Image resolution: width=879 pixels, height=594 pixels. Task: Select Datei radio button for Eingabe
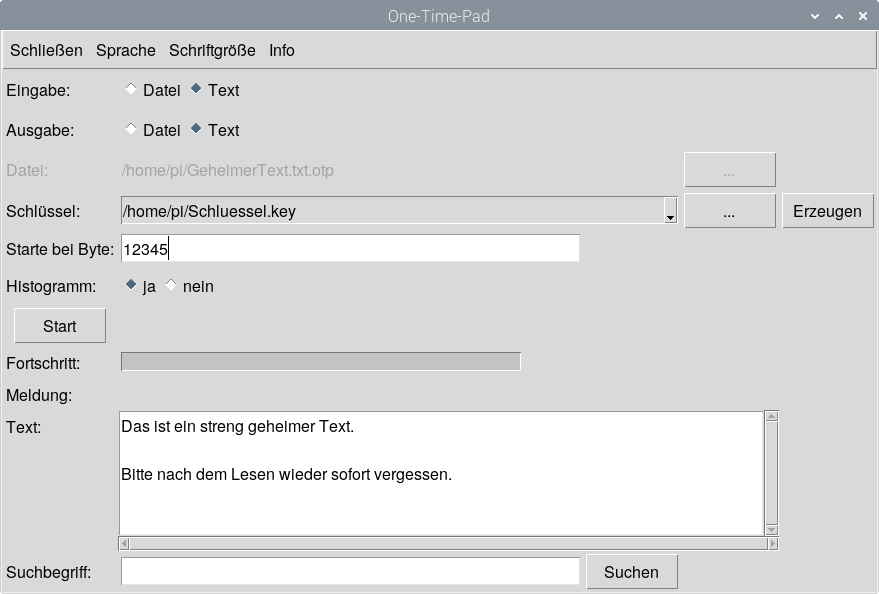pos(131,90)
